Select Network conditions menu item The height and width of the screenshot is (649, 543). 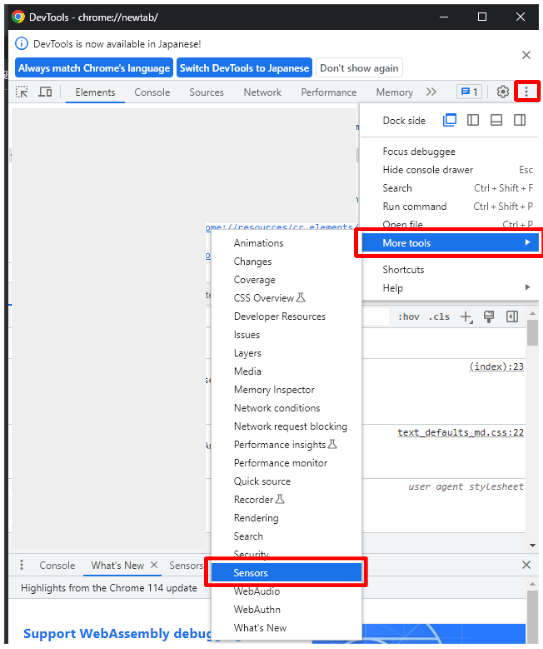[286, 408]
